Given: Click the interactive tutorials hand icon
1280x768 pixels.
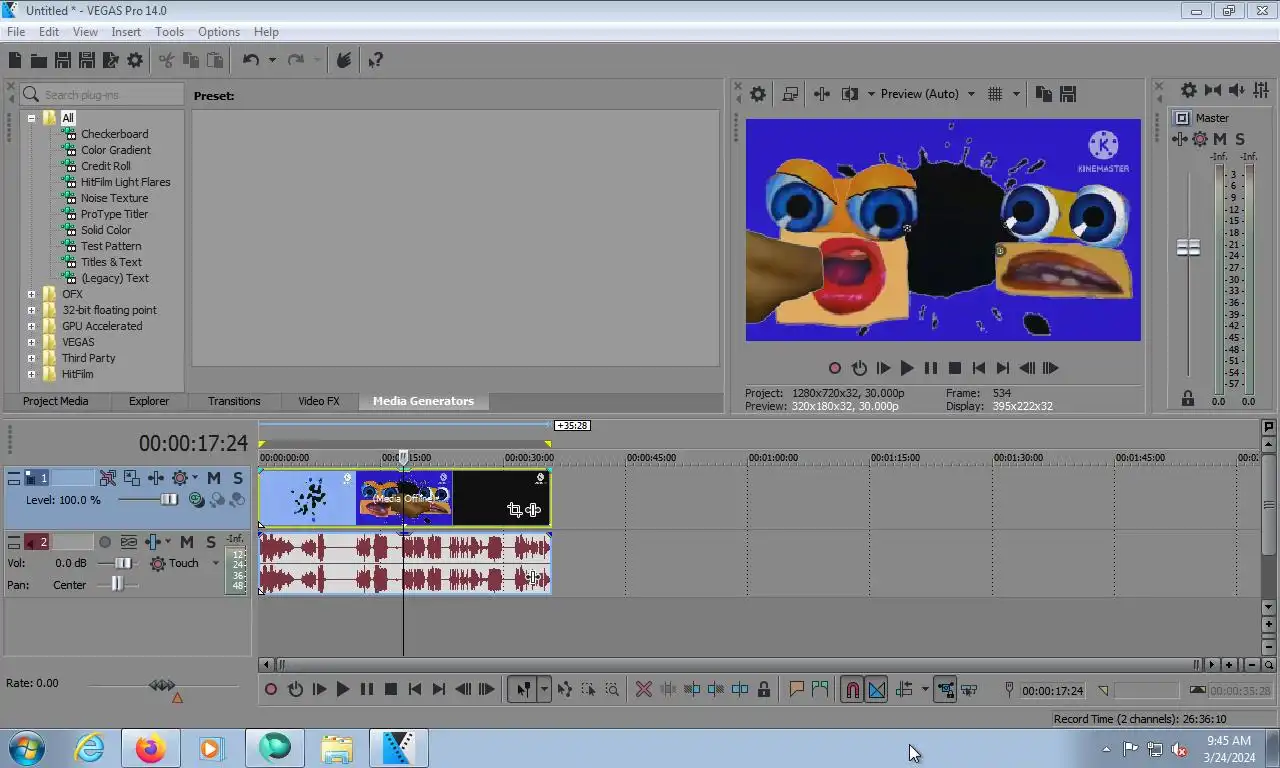Looking at the screenshot, I should coord(344,61).
